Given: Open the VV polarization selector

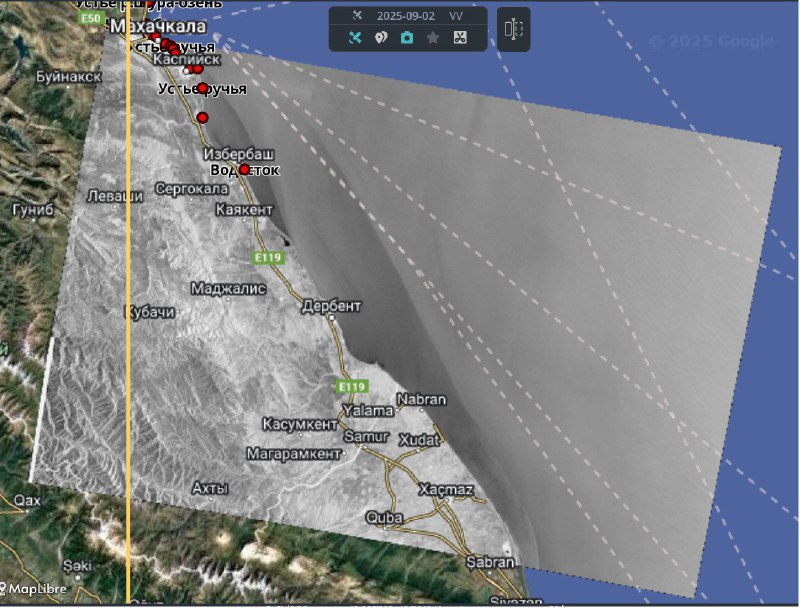Looking at the screenshot, I should point(456,16).
